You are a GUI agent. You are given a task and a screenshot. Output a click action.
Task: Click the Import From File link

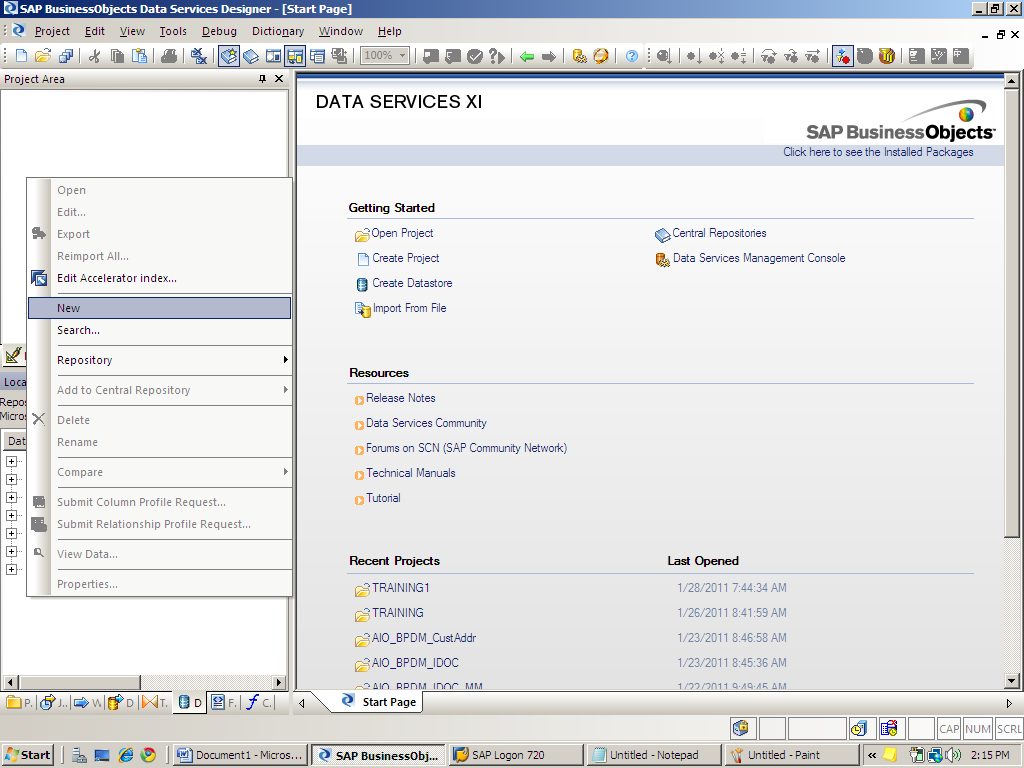point(409,308)
